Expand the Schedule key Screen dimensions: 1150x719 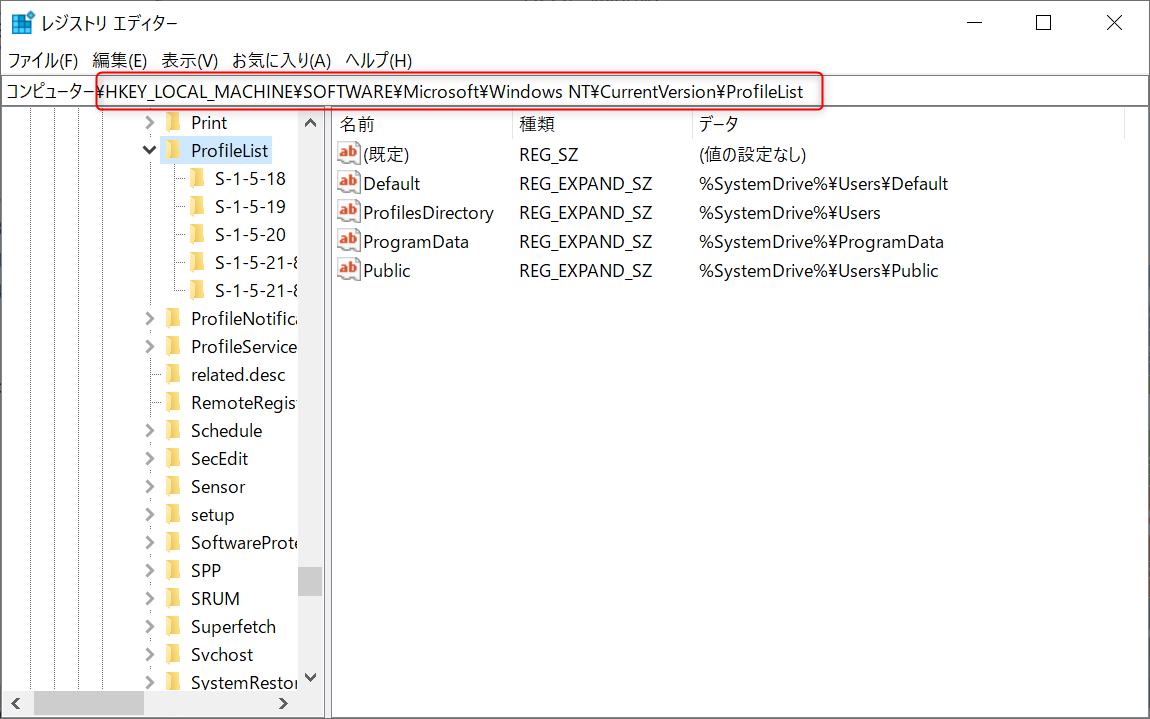(149, 430)
